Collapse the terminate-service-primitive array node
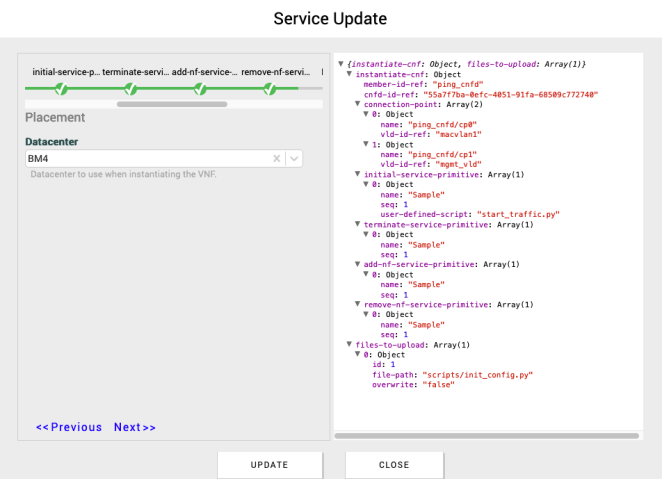Viewport: 662px width, 479px height. tap(357, 225)
